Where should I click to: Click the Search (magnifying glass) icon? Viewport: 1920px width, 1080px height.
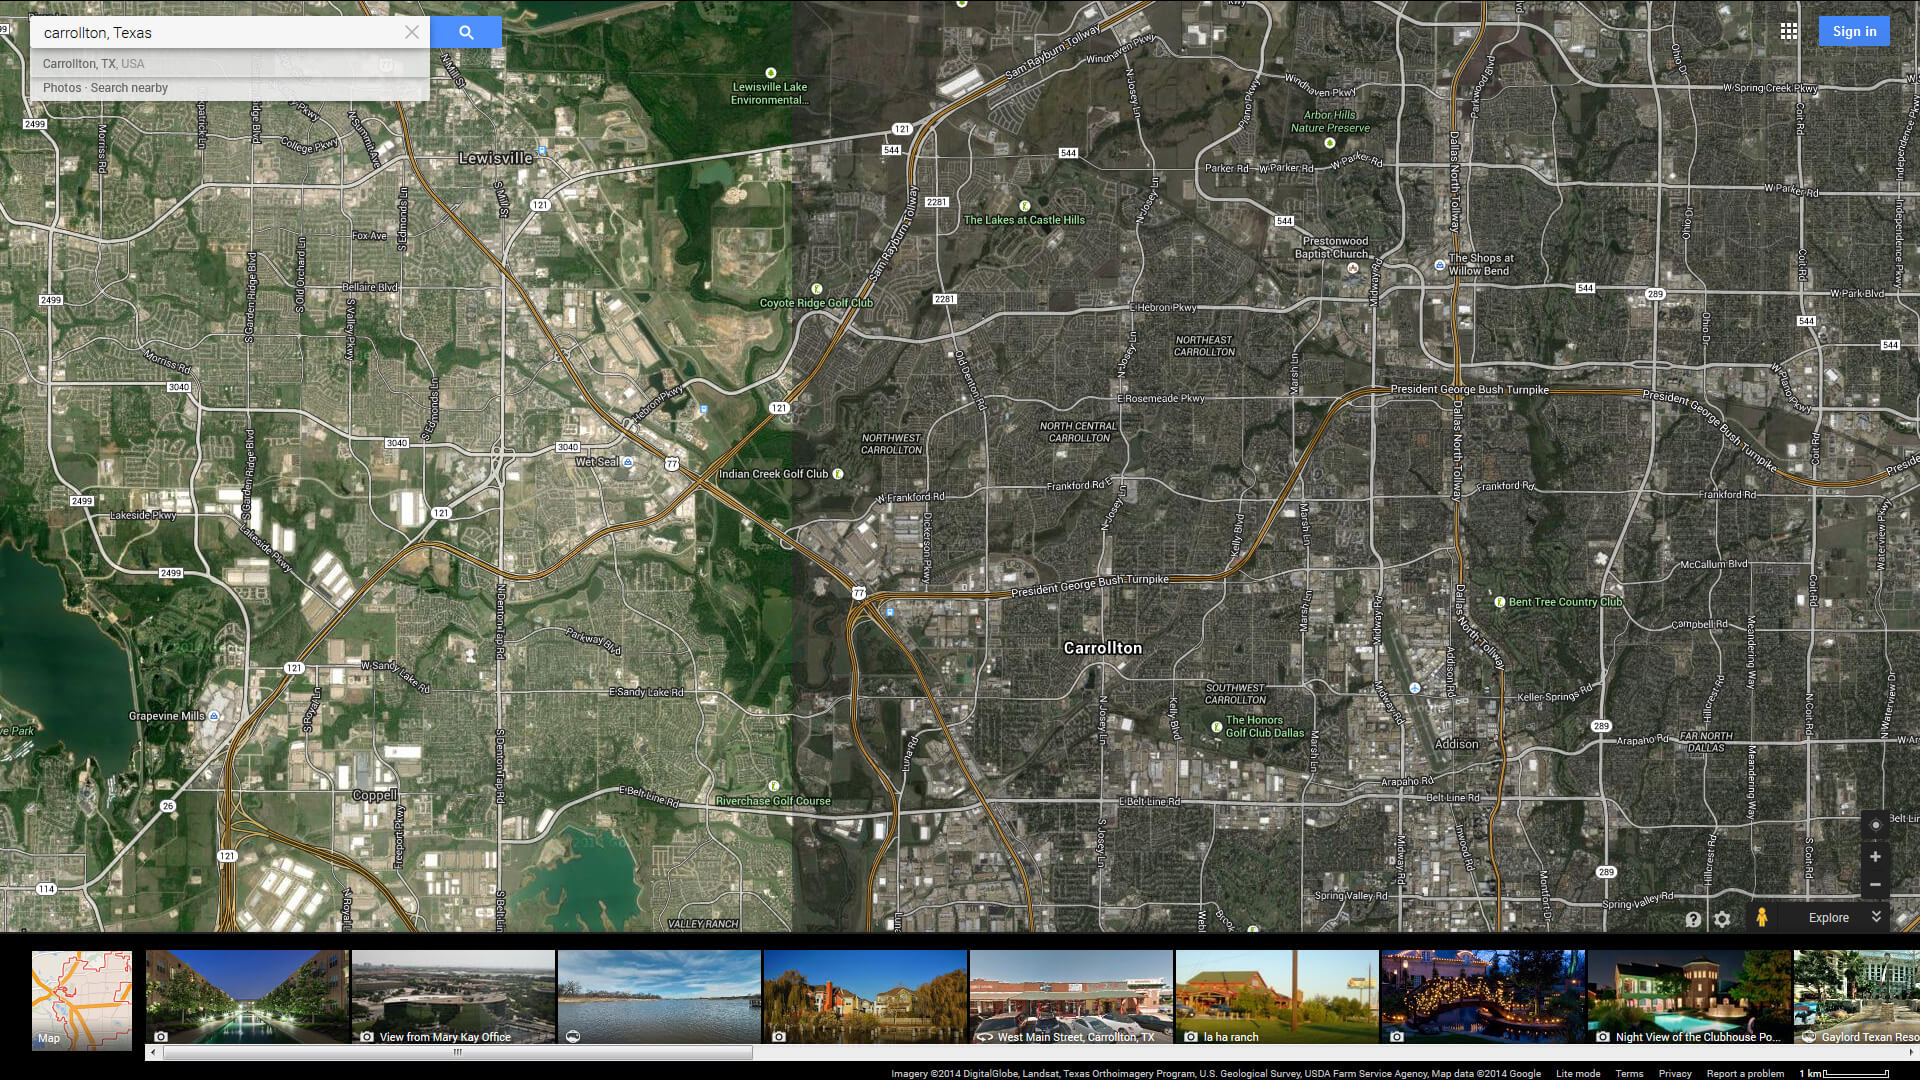pyautogui.click(x=467, y=32)
